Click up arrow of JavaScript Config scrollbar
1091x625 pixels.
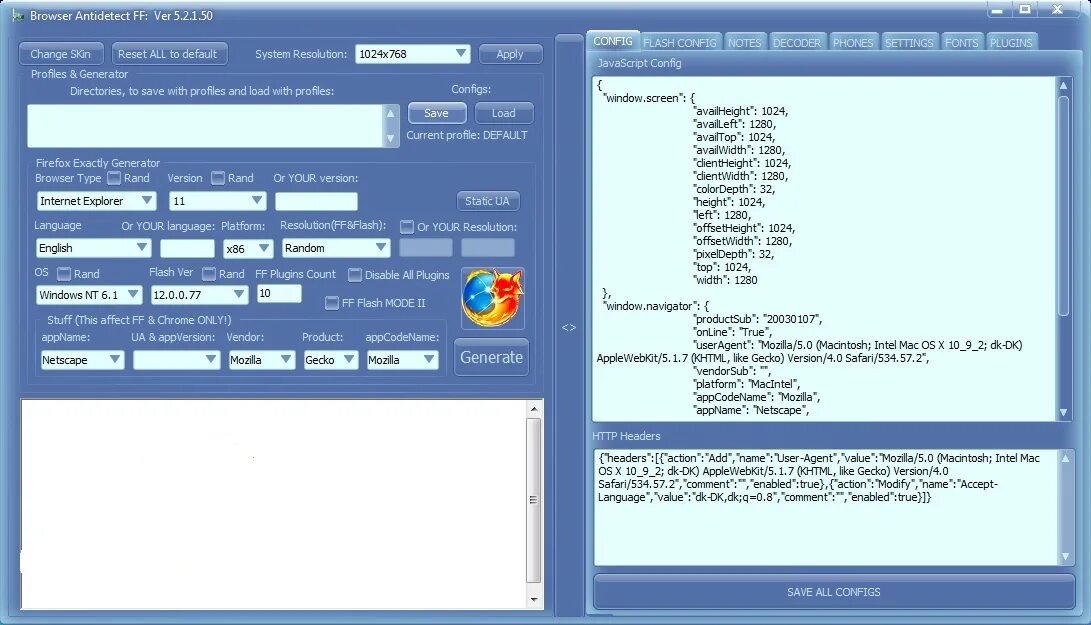click(x=1063, y=85)
